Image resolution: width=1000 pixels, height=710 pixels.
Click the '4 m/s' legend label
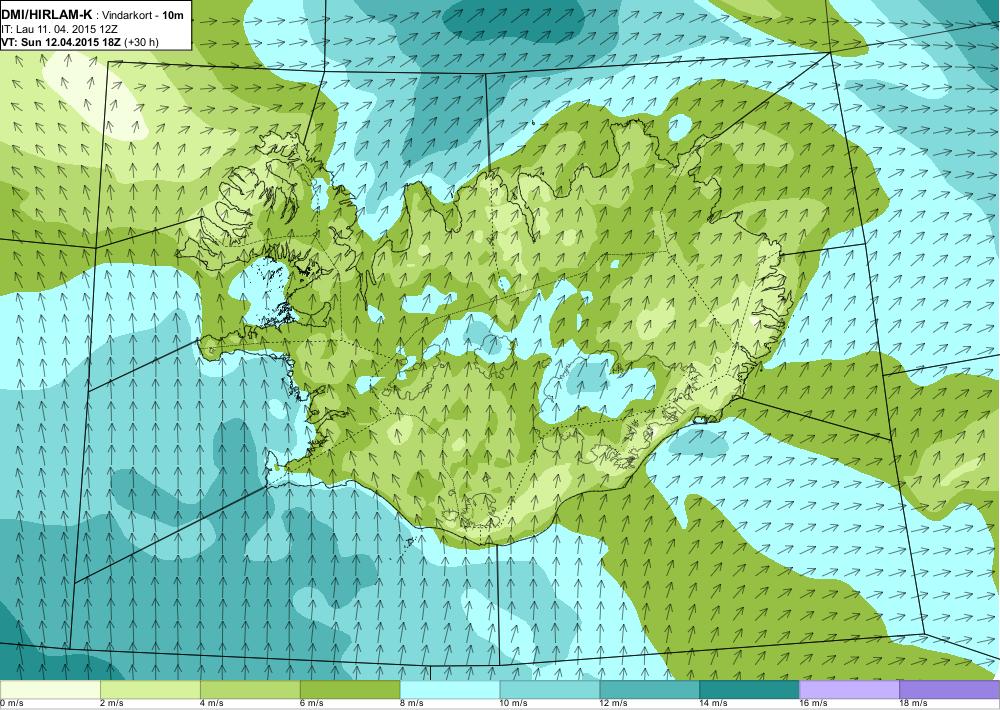[x=212, y=703]
